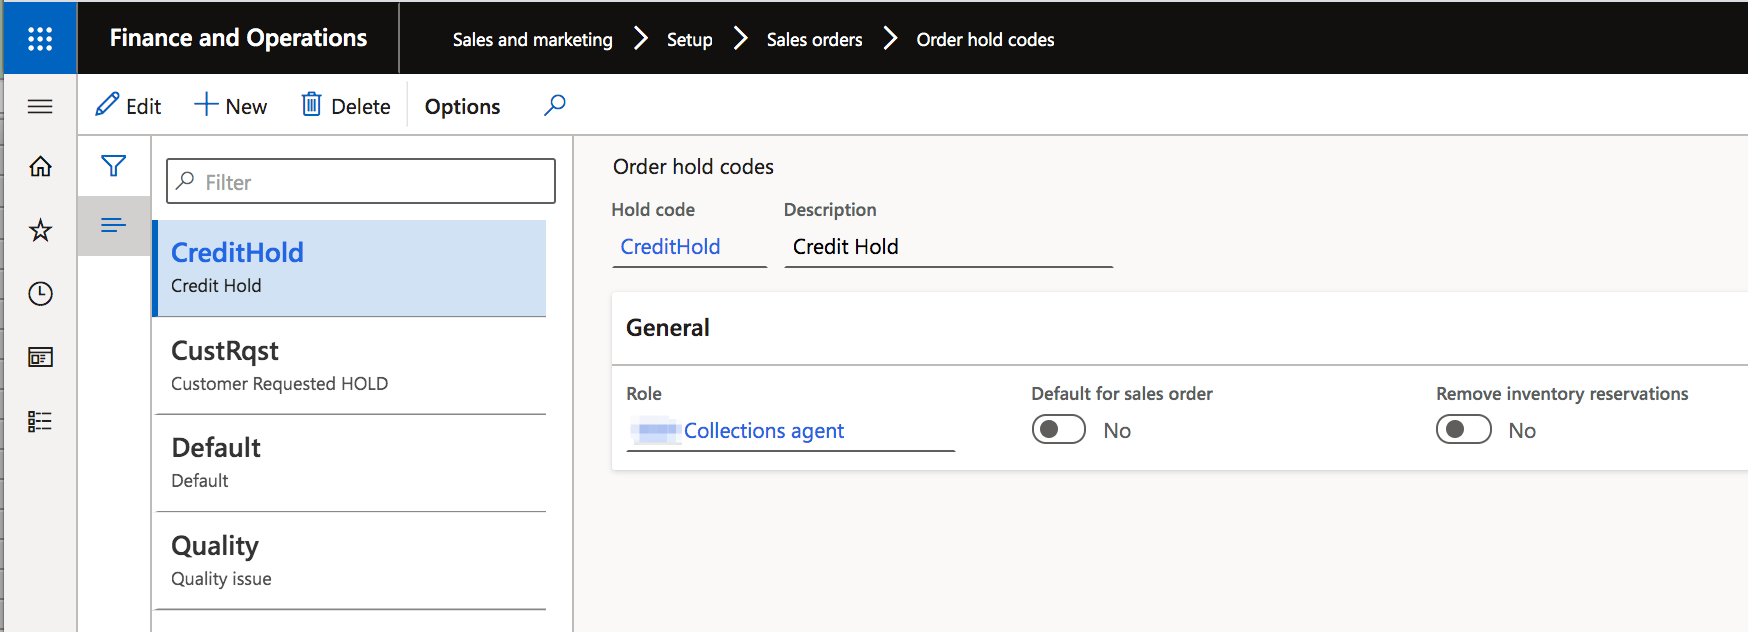Expand the hamburger navigation menu
Image resolution: width=1748 pixels, height=632 pixels.
(40, 106)
